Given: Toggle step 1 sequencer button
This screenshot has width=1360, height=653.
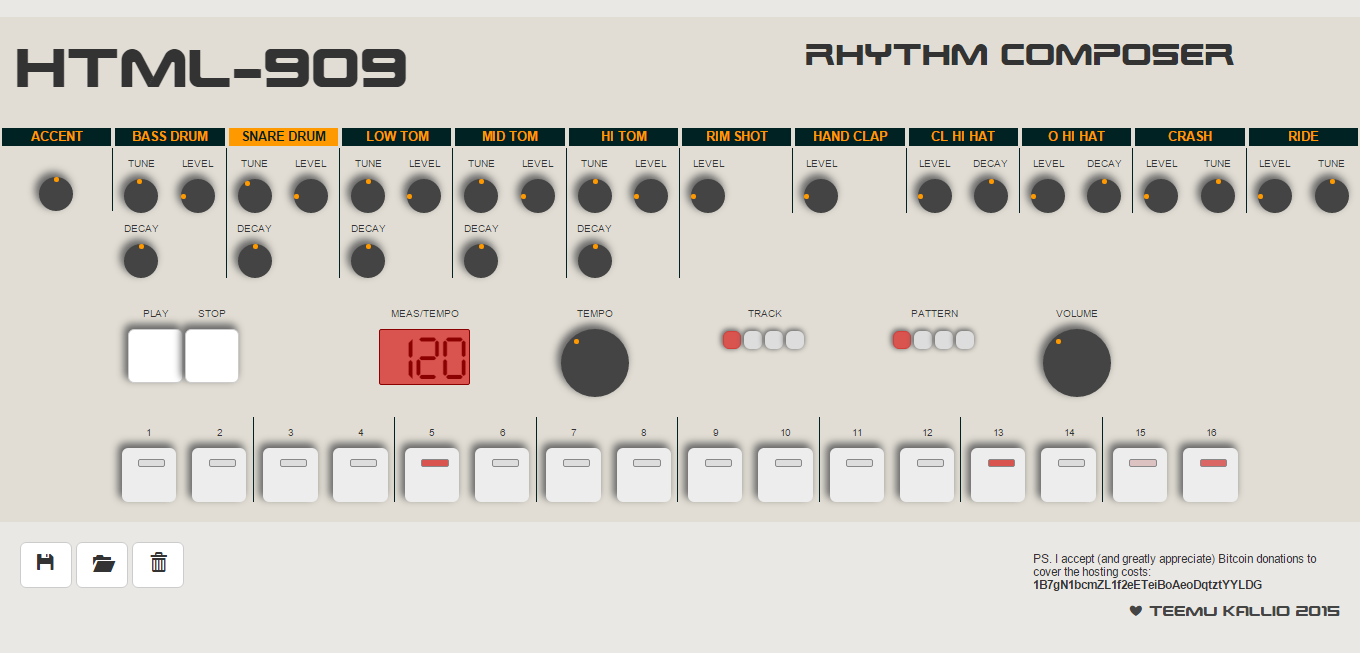Looking at the screenshot, I should click(x=149, y=475).
